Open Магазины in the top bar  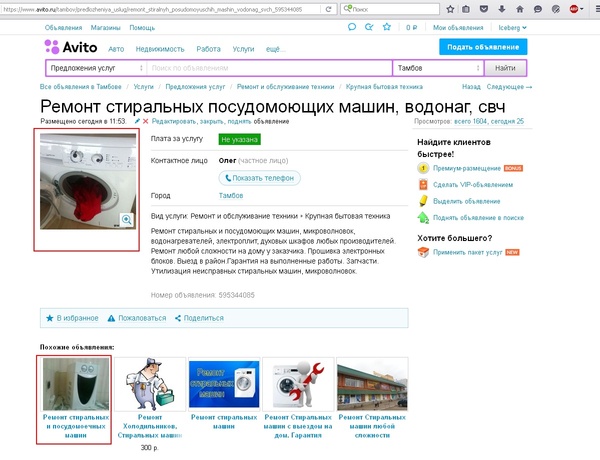click(x=106, y=28)
